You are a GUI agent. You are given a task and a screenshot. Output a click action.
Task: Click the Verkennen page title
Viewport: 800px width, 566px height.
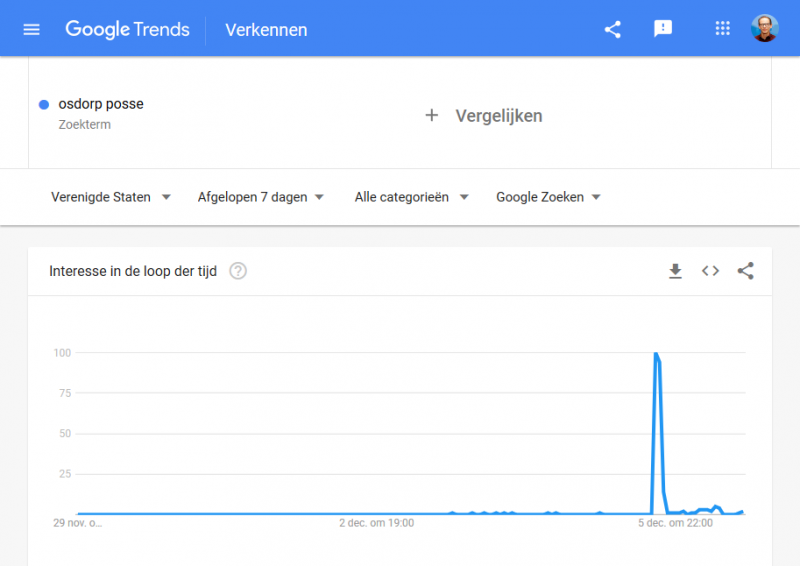[x=266, y=30]
